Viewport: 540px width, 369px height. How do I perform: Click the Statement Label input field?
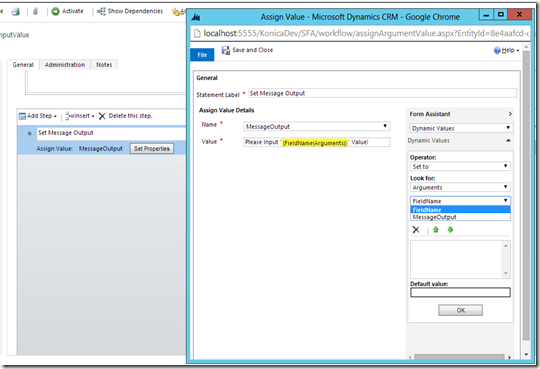382,93
